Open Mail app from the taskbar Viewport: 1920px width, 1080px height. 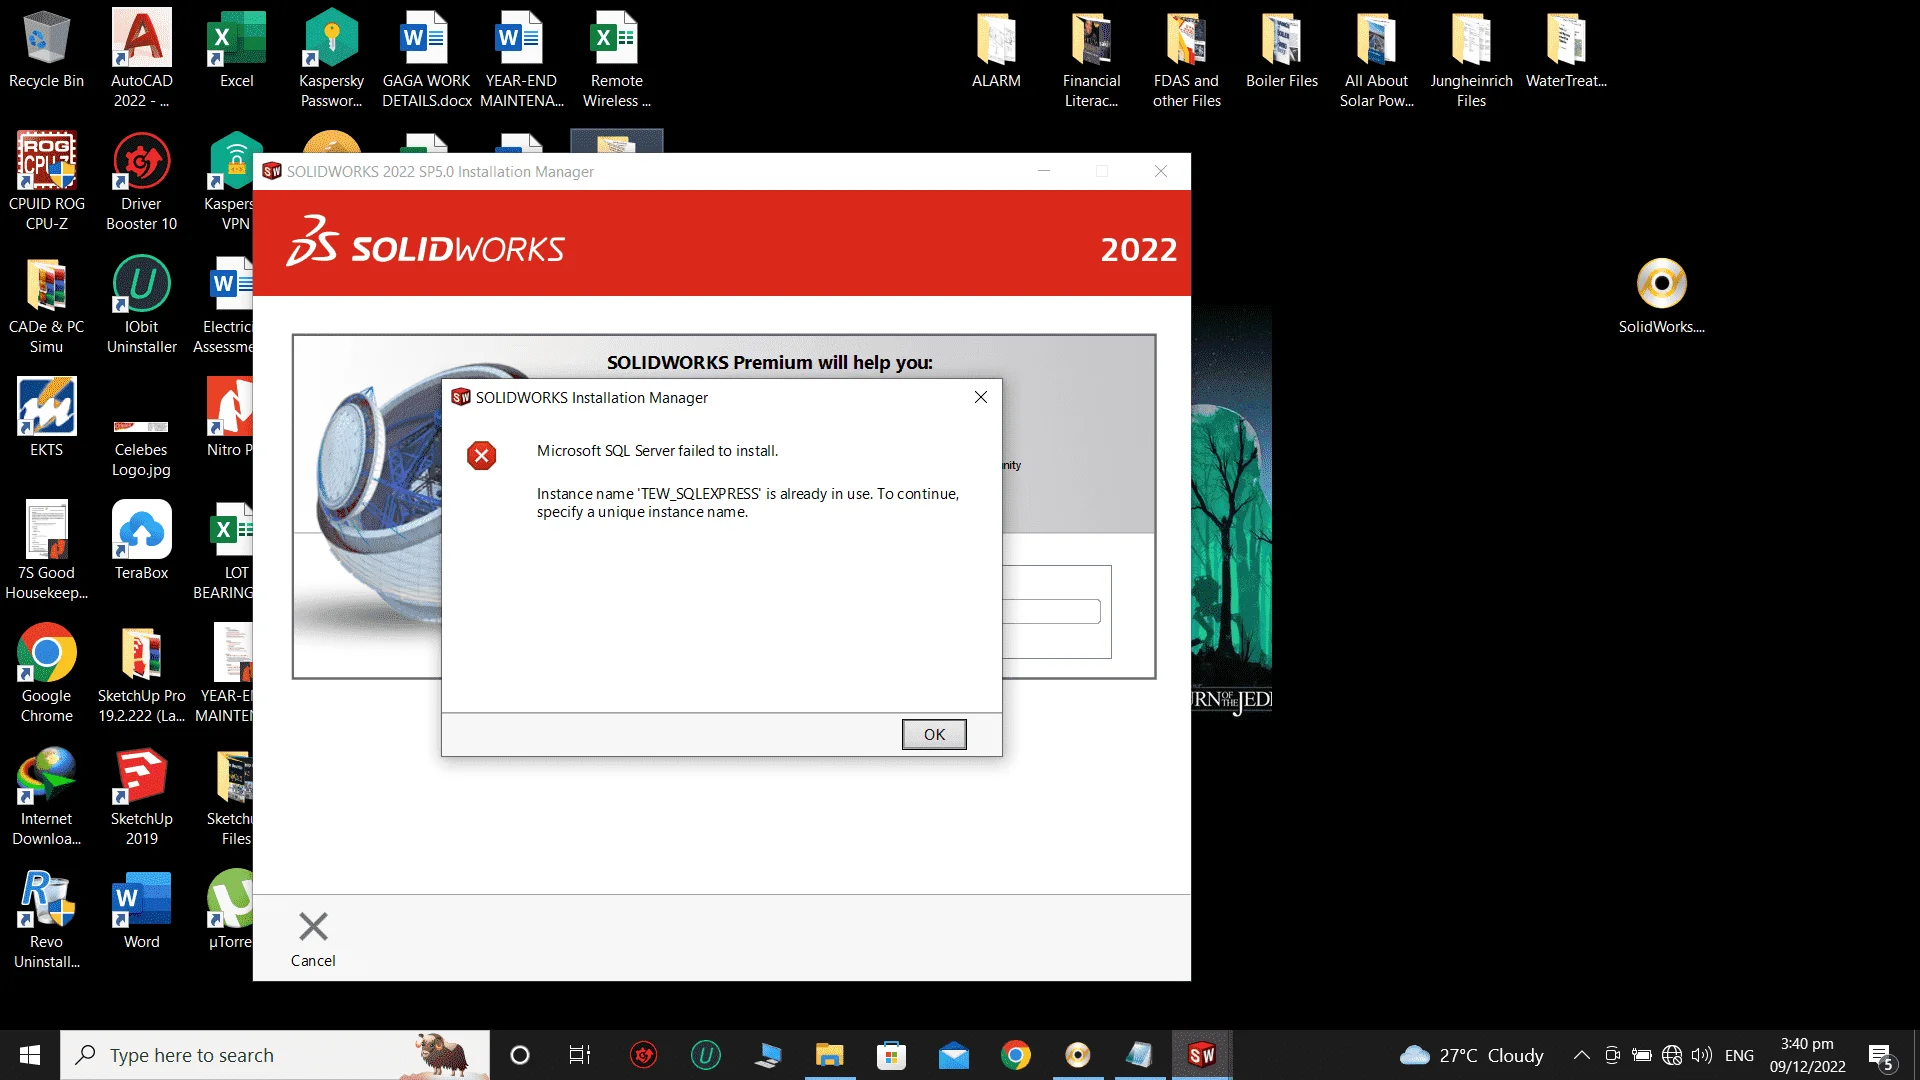pyautogui.click(x=953, y=1055)
